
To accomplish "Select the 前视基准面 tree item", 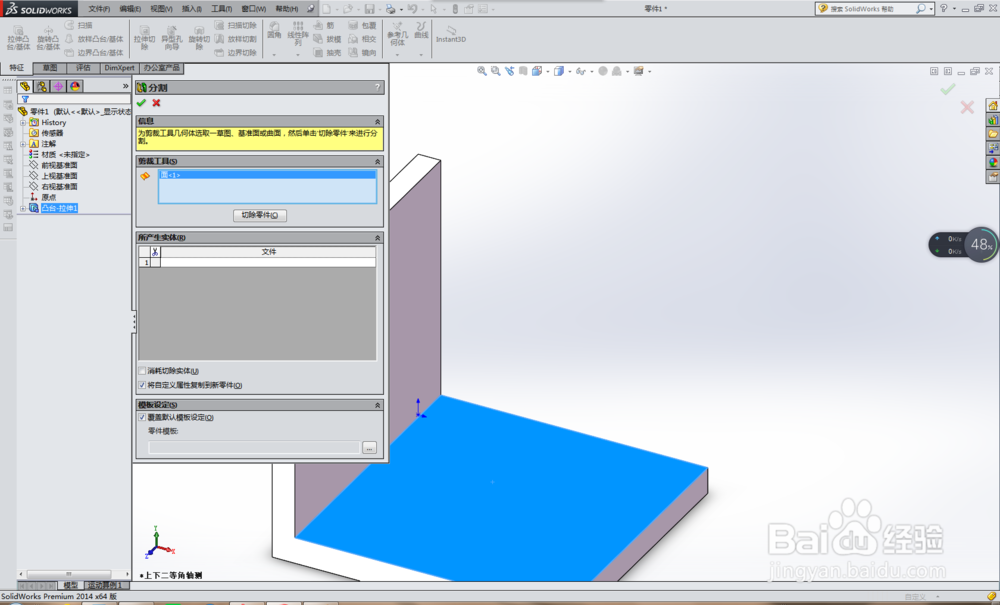I will [59, 165].
